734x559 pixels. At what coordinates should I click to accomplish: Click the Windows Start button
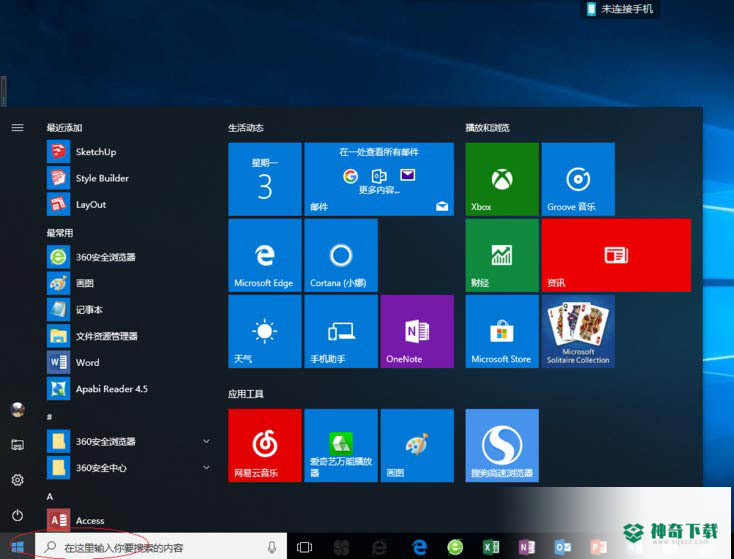pos(17,546)
